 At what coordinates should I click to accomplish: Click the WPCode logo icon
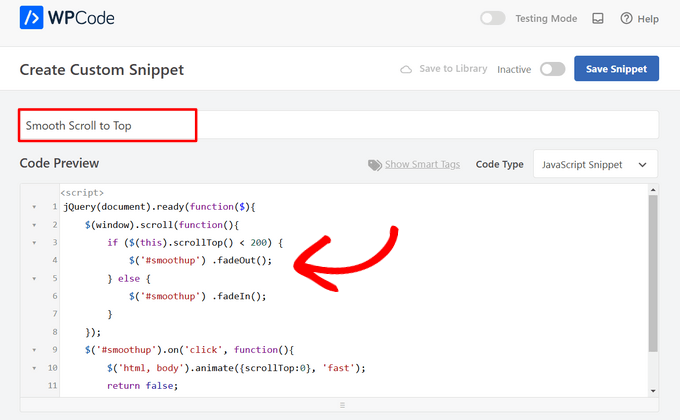coord(31,17)
